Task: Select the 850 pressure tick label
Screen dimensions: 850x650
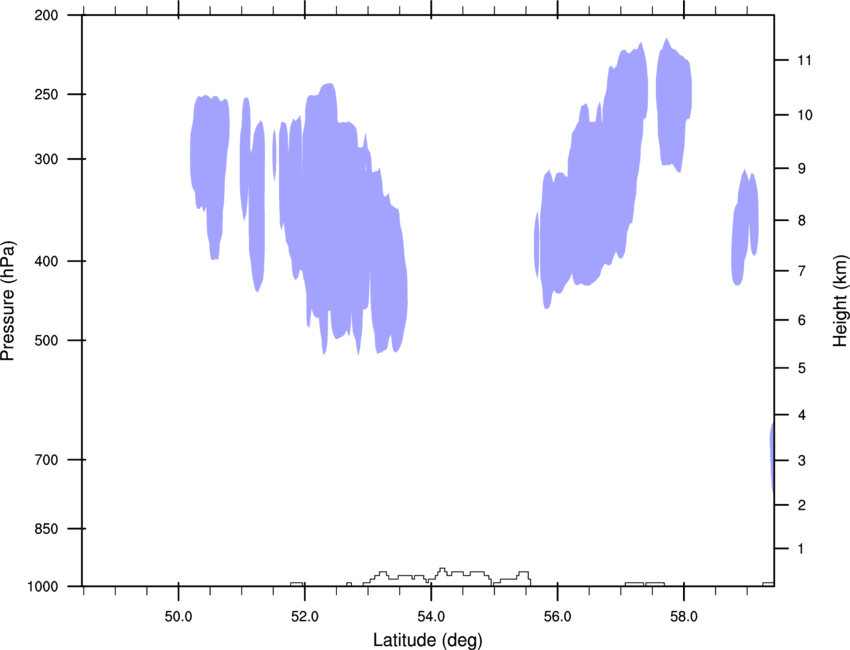Action: (46, 529)
